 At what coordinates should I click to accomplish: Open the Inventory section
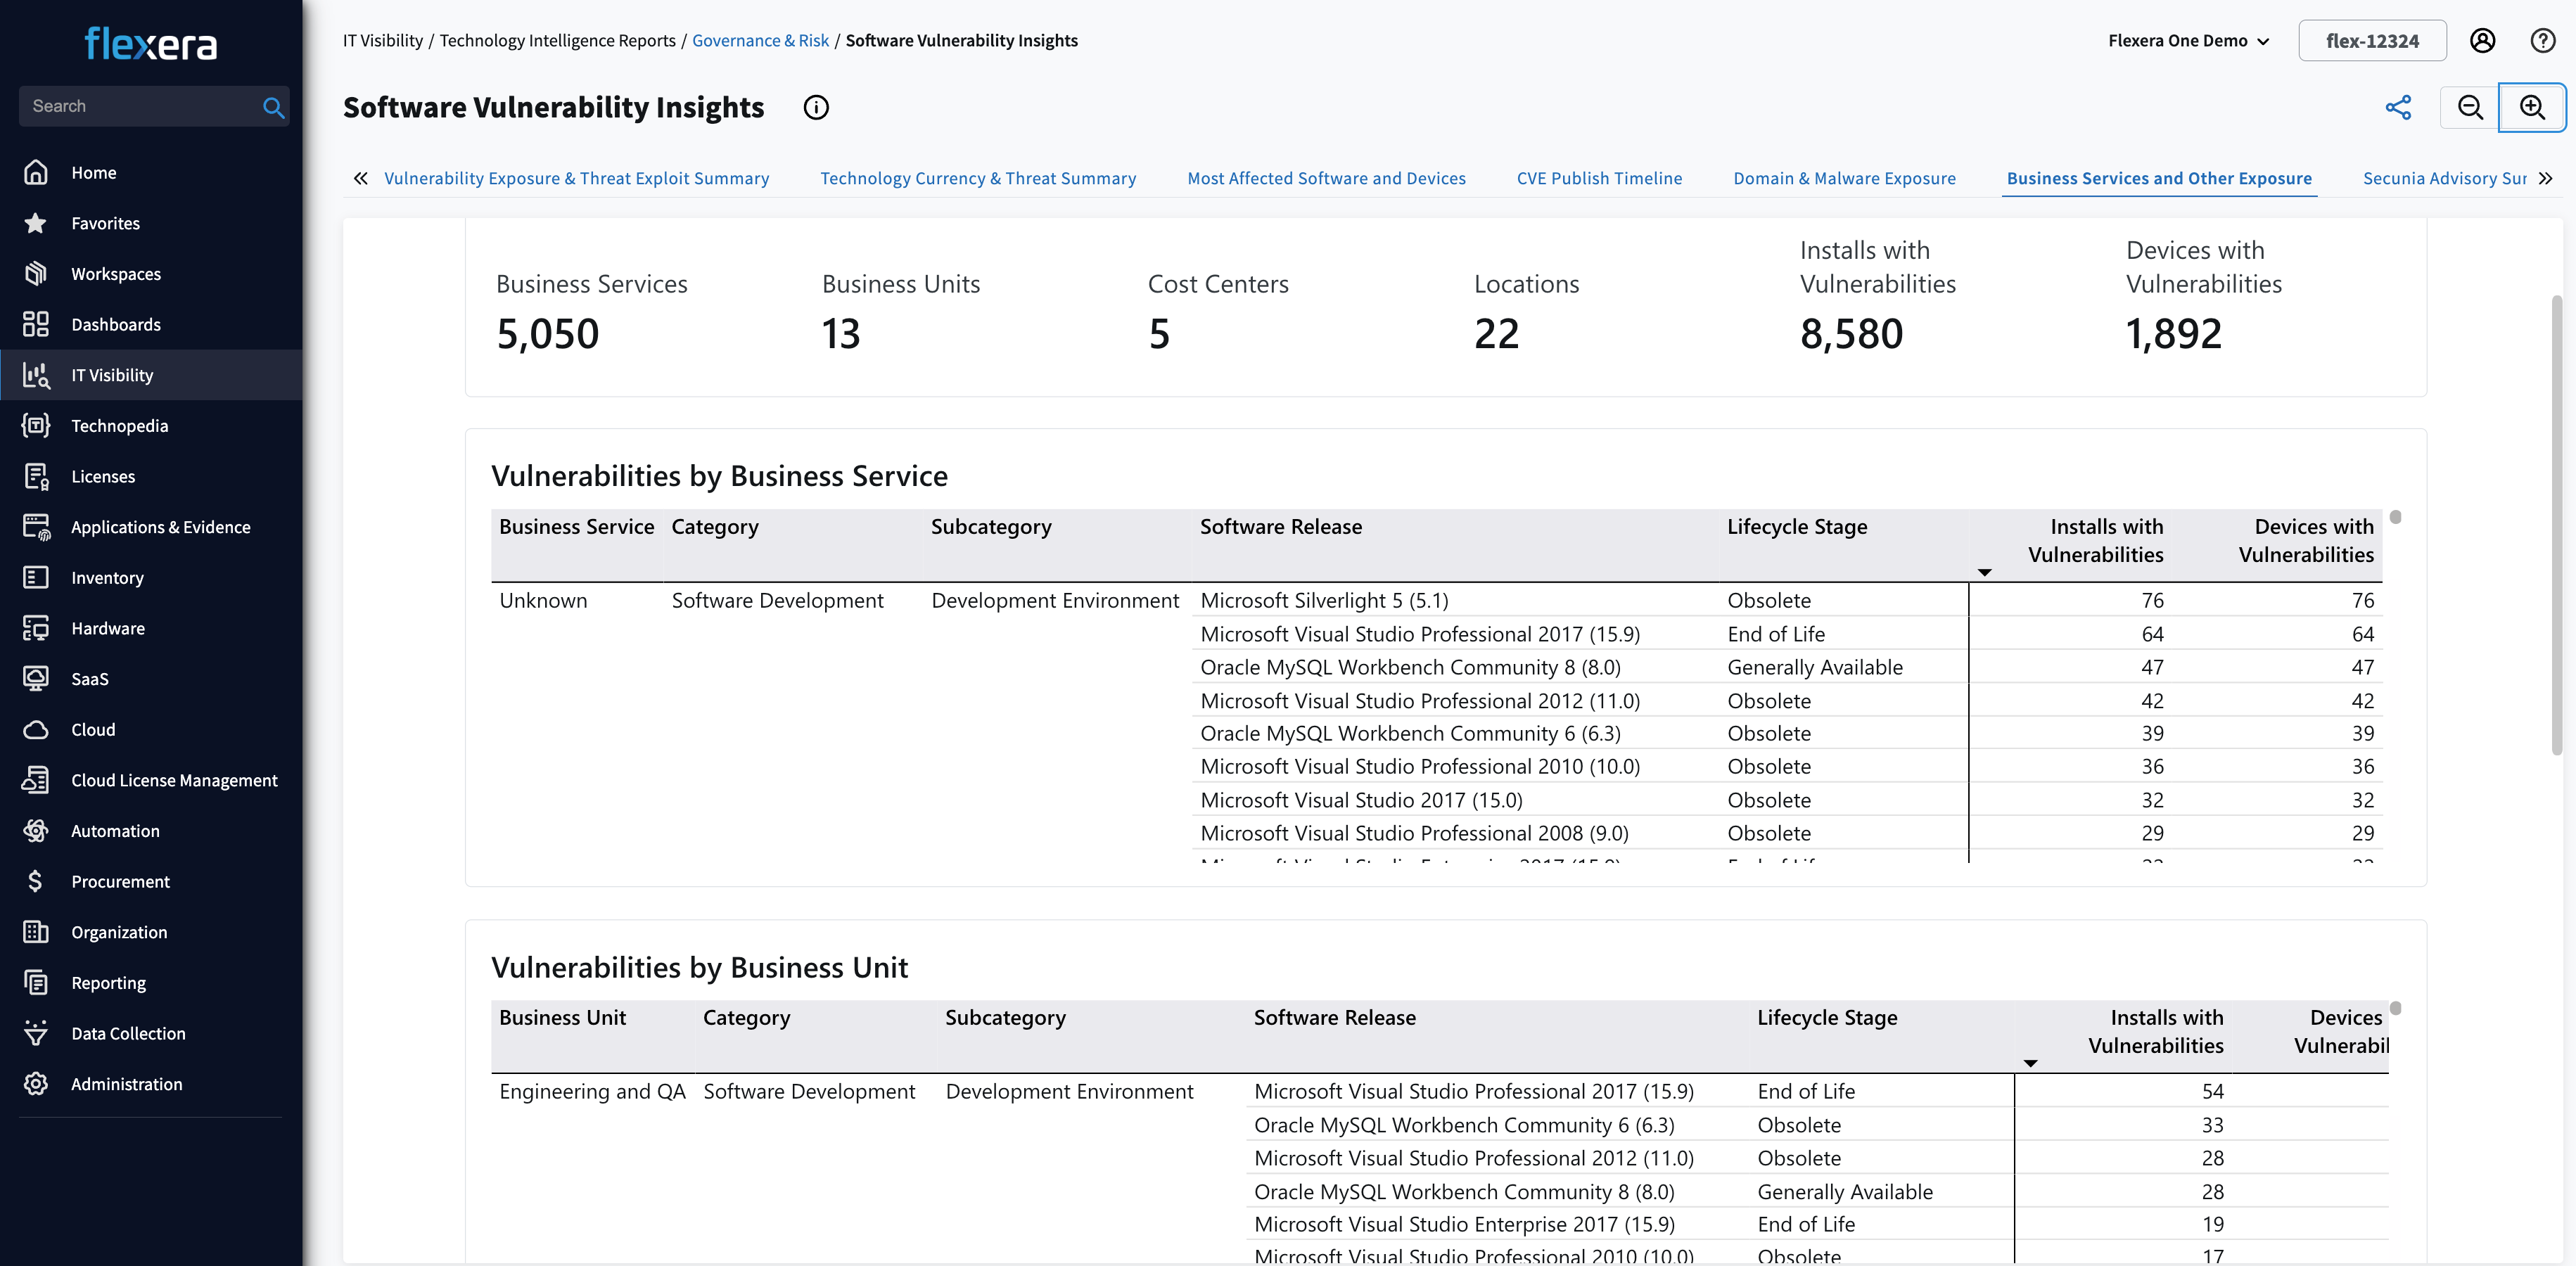coord(106,577)
